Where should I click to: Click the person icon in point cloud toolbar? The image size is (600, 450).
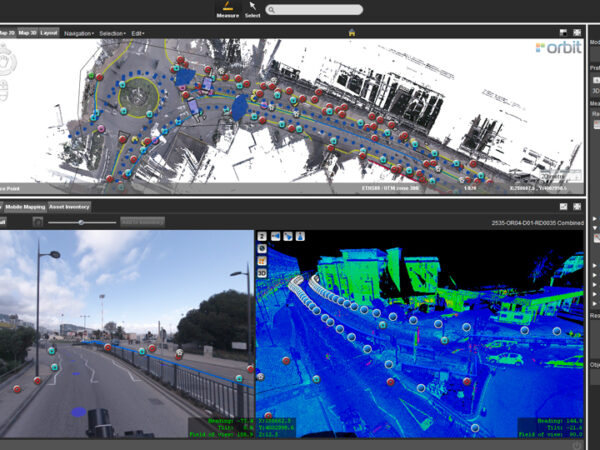tap(301, 236)
